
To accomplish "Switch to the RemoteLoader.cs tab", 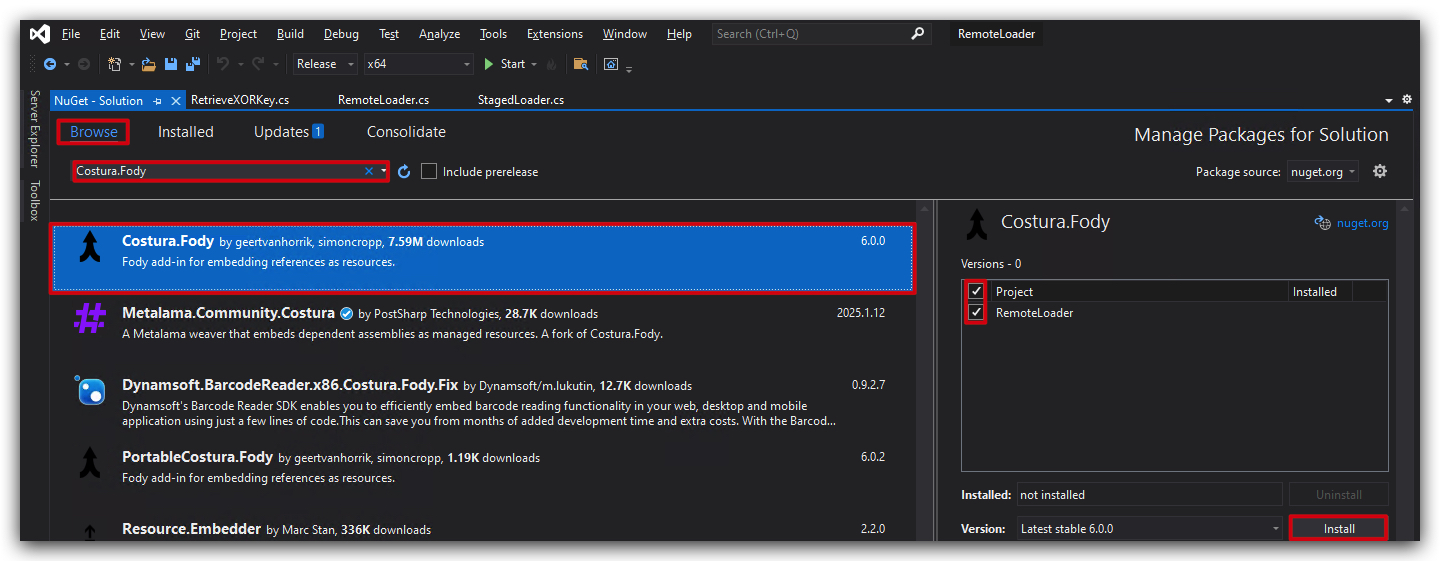I will [x=384, y=100].
